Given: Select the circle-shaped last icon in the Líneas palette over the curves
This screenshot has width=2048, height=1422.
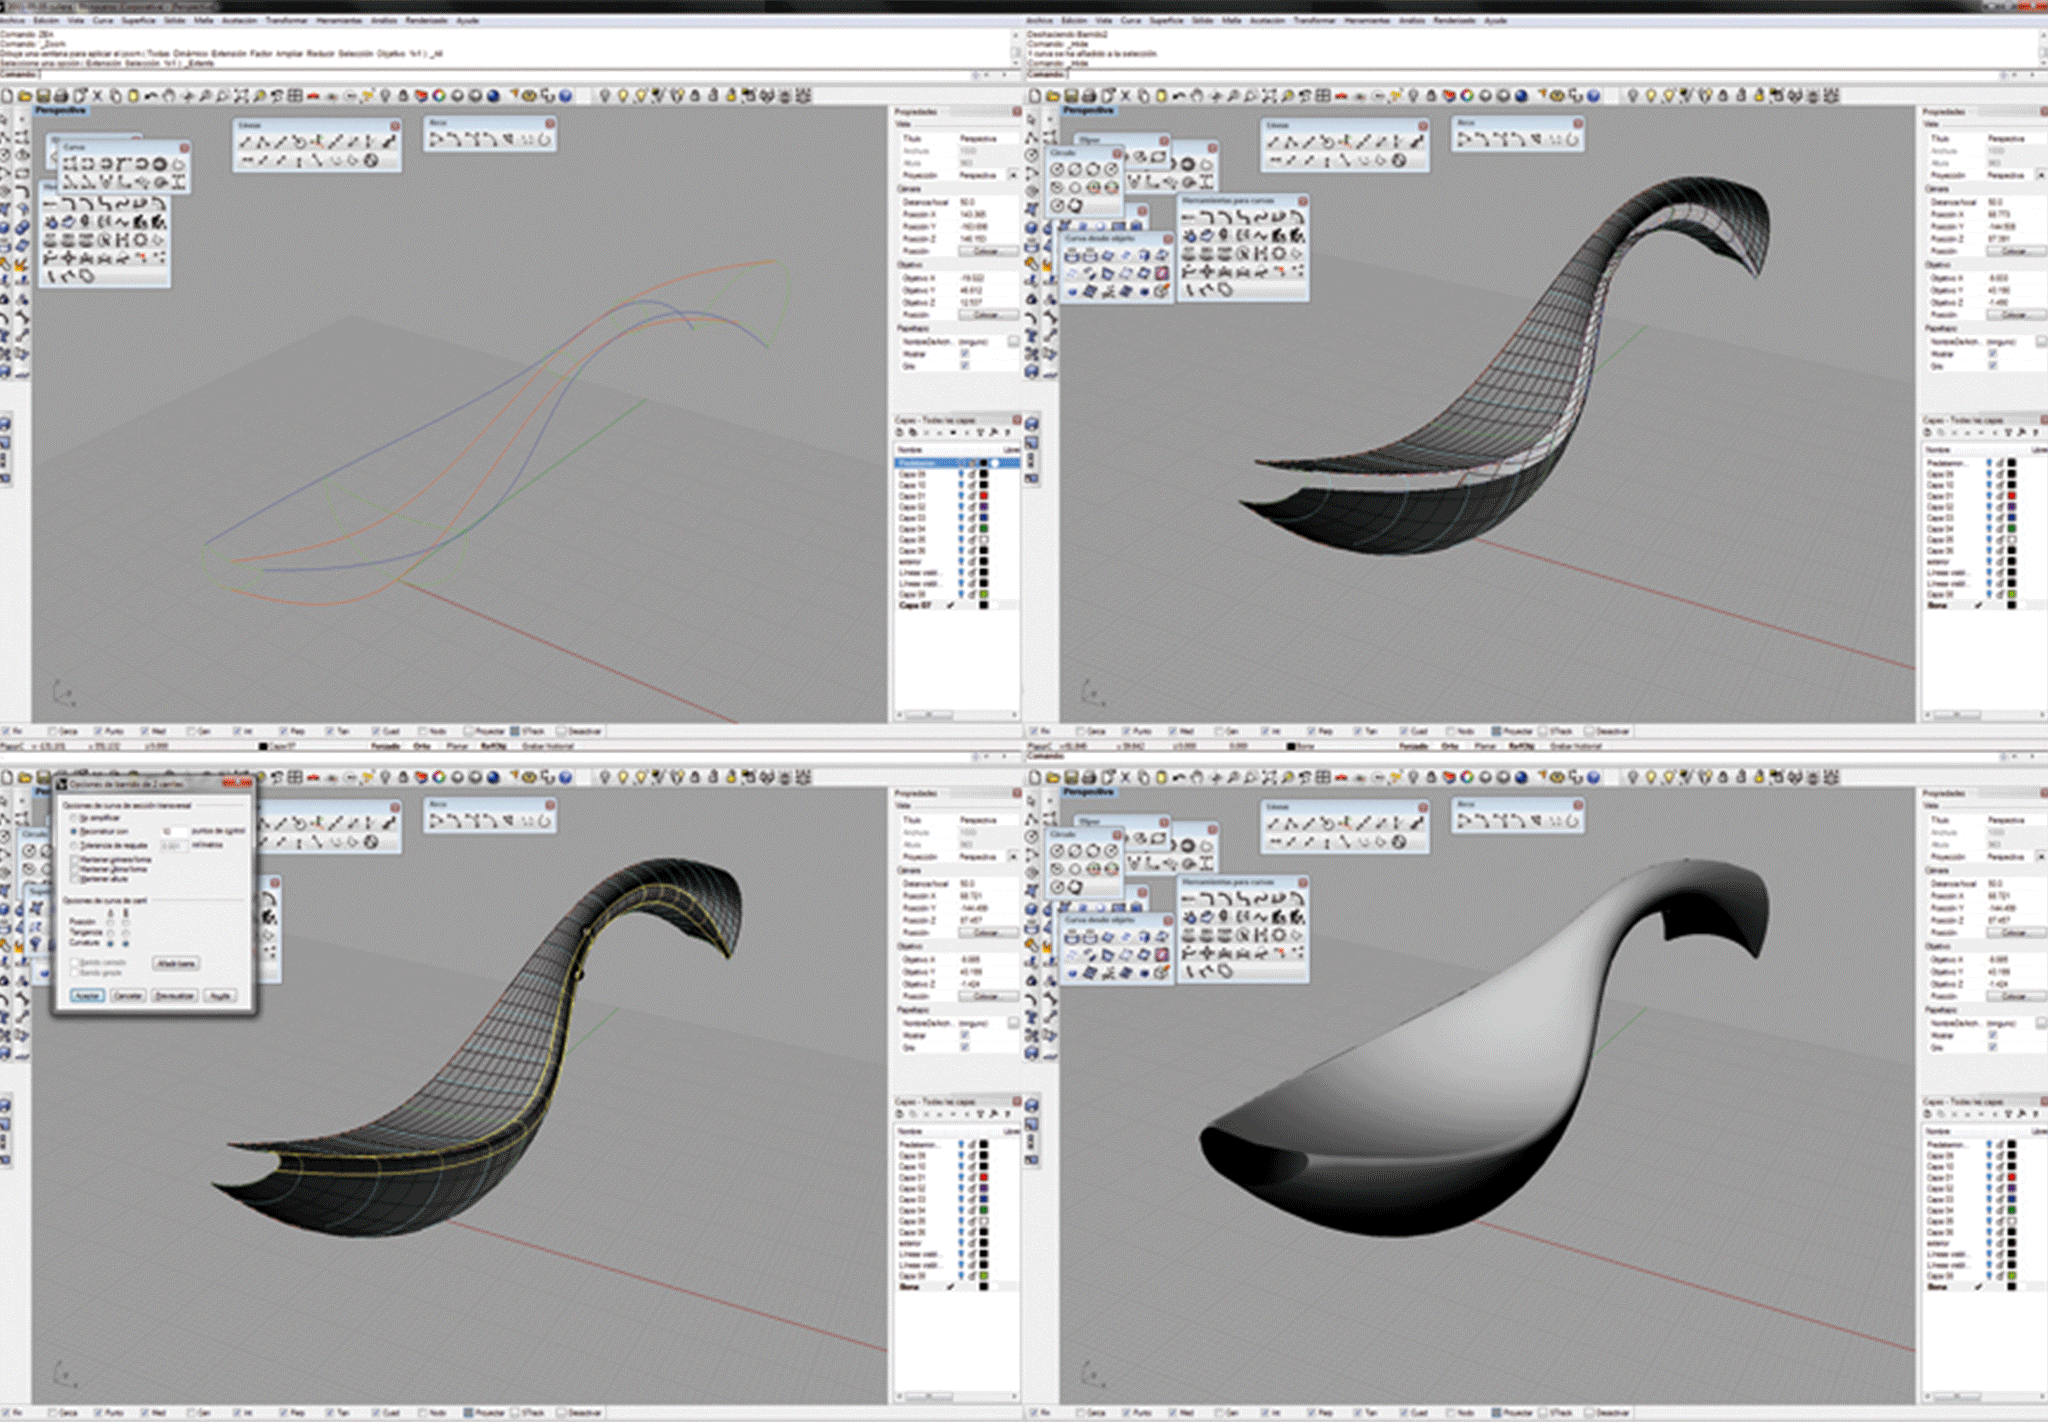Looking at the screenshot, I should point(371,160).
